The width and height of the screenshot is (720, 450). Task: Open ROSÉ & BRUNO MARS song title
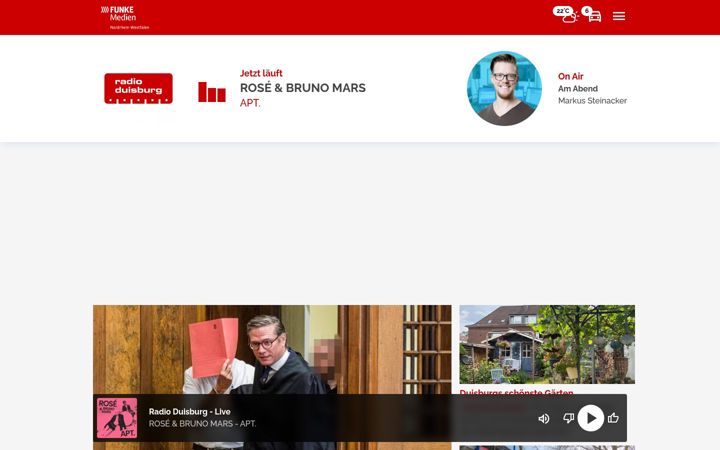pyautogui.click(x=303, y=88)
